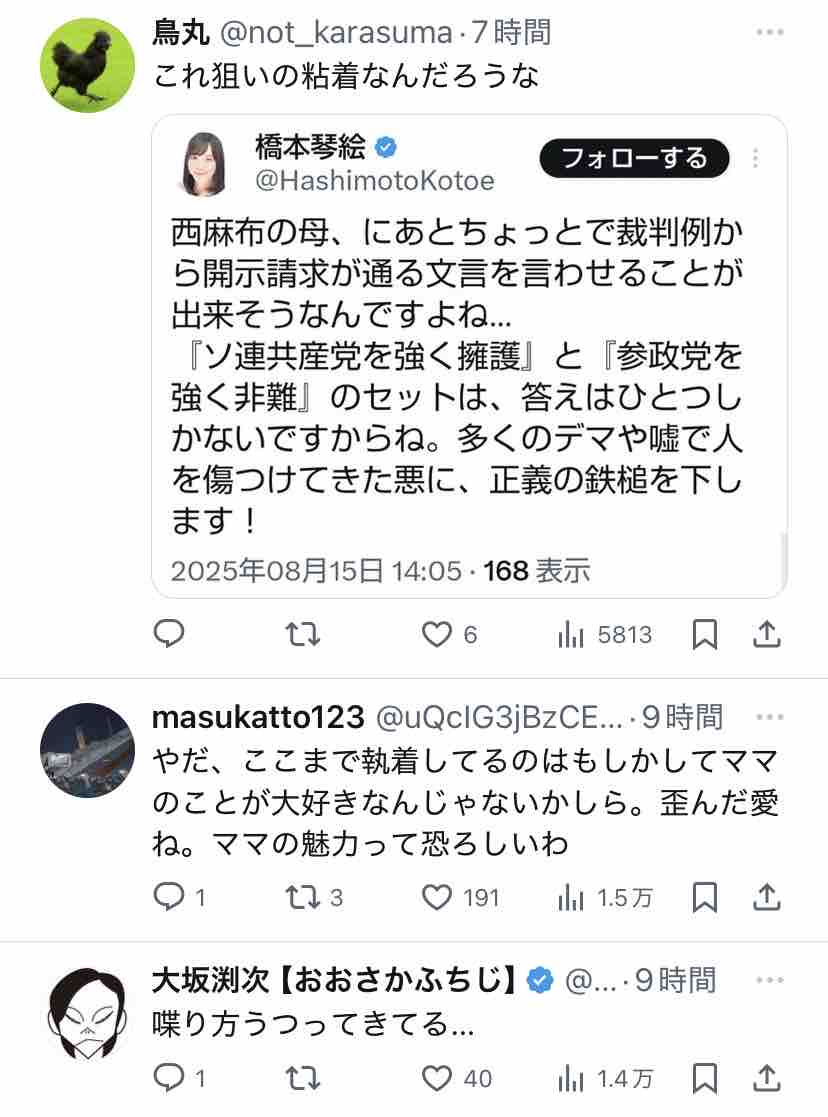This screenshot has width=828, height=1117.
Task: View analytics showing 5813 views
Action: point(604,634)
